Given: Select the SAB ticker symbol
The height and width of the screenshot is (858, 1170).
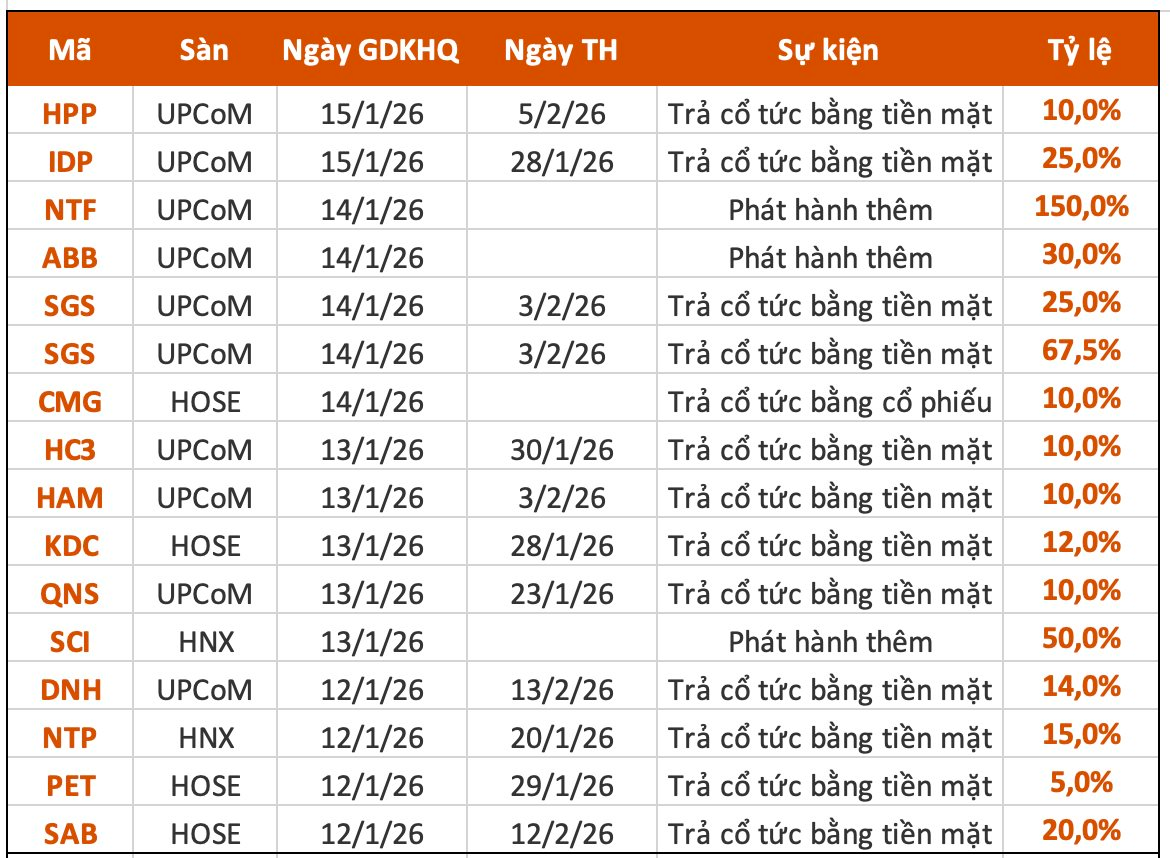Looking at the screenshot, I should 70,834.
